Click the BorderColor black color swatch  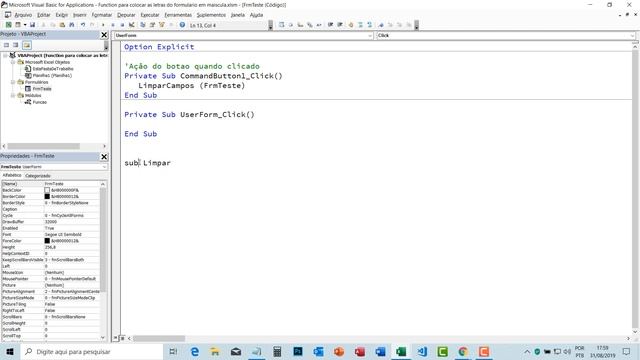click(x=47, y=196)
